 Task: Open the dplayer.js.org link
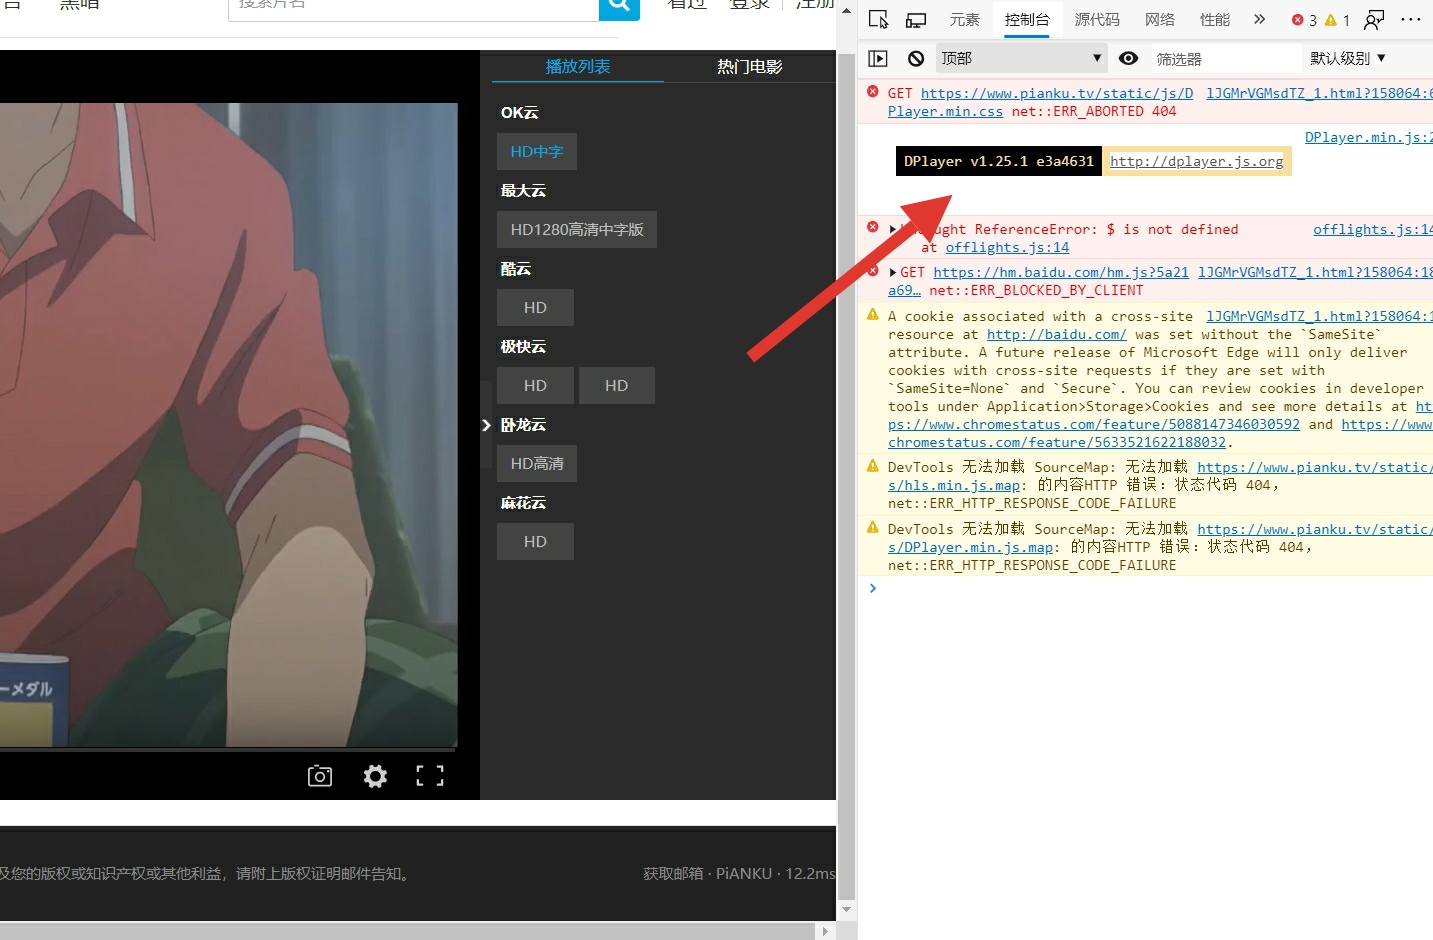point(1197,161)
